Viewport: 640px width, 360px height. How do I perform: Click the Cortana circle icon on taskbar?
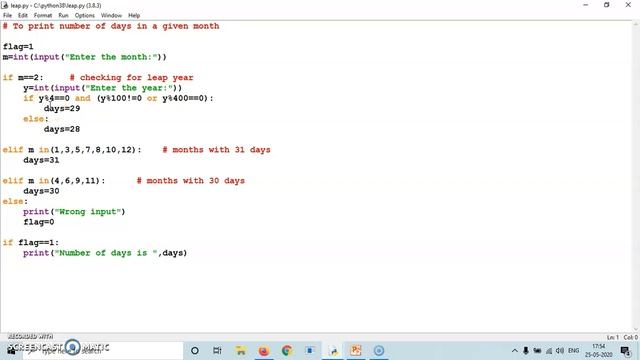[x=195, y=351]
